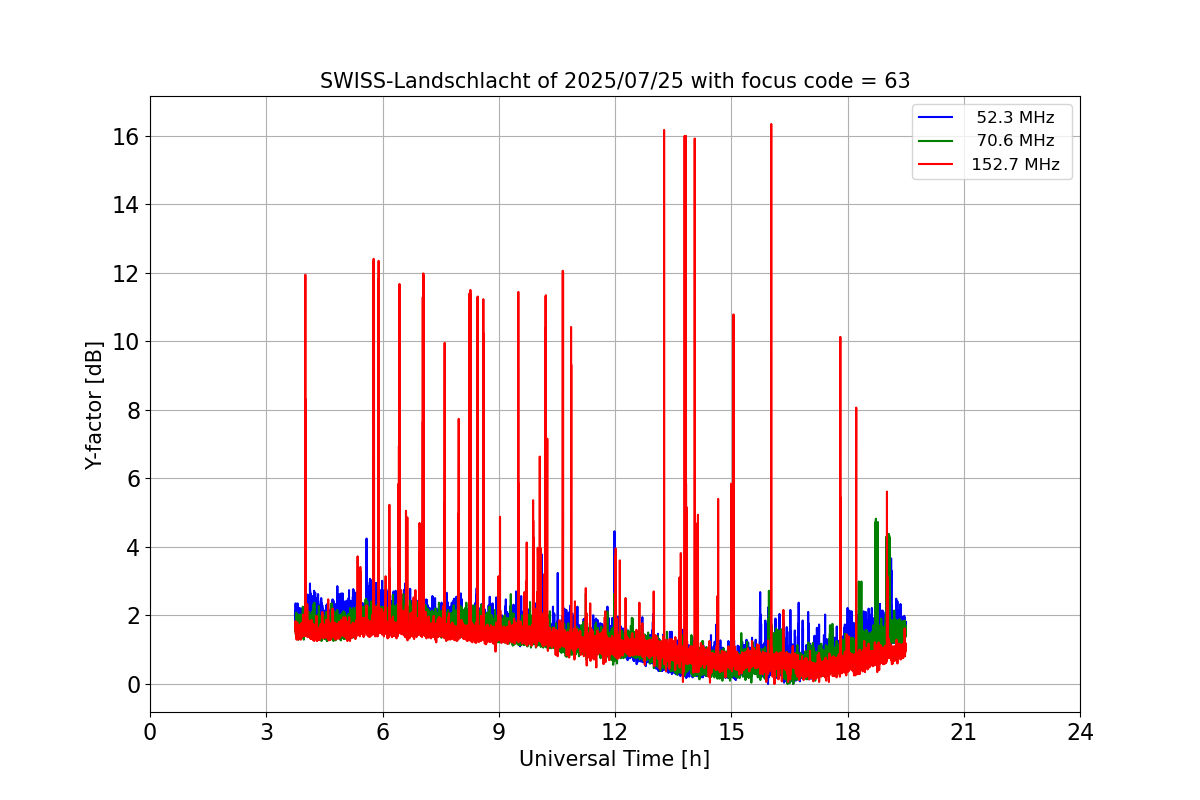Click x-axis tick label 18
The image size is (1200, 800).
(x=847, y=732)
